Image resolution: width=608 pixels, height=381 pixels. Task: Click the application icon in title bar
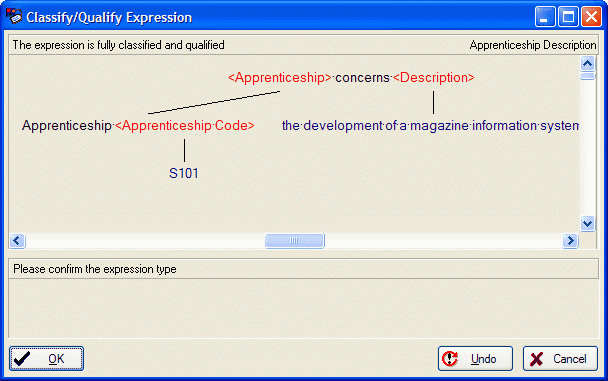(14, 17)
